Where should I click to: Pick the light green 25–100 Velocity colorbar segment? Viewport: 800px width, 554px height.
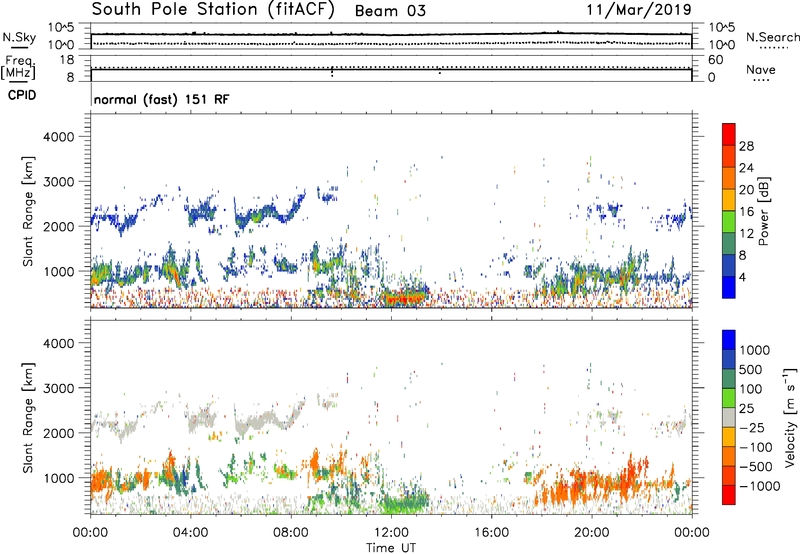click(729, 398)
